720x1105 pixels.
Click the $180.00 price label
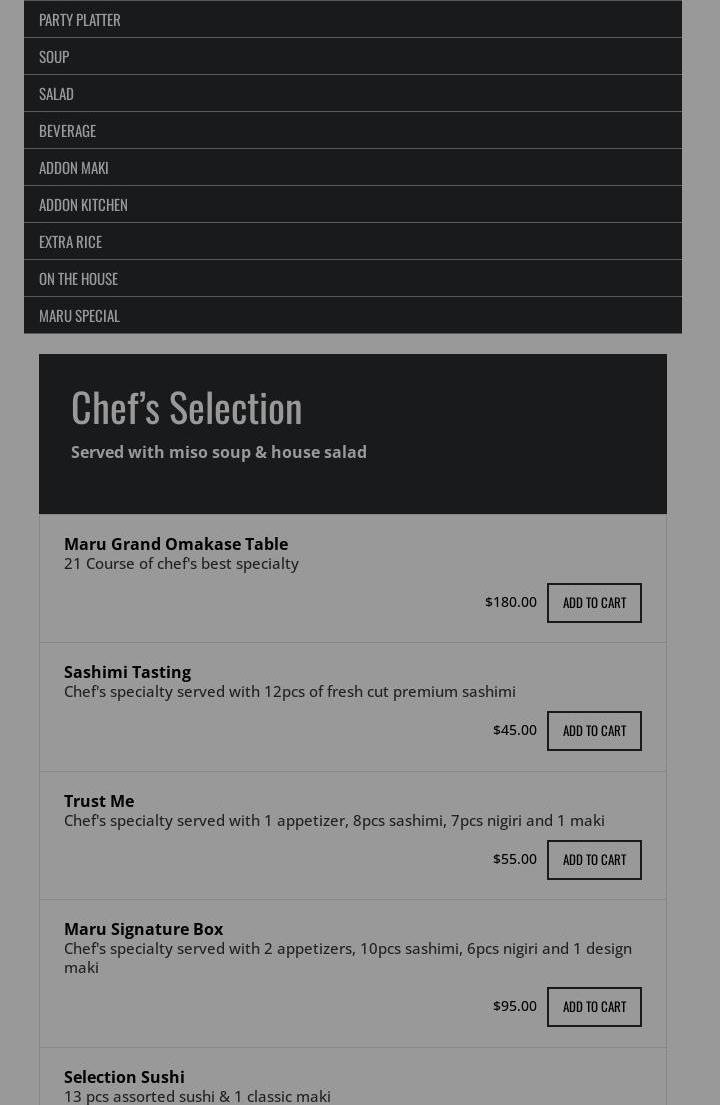(x=511, y=602)
